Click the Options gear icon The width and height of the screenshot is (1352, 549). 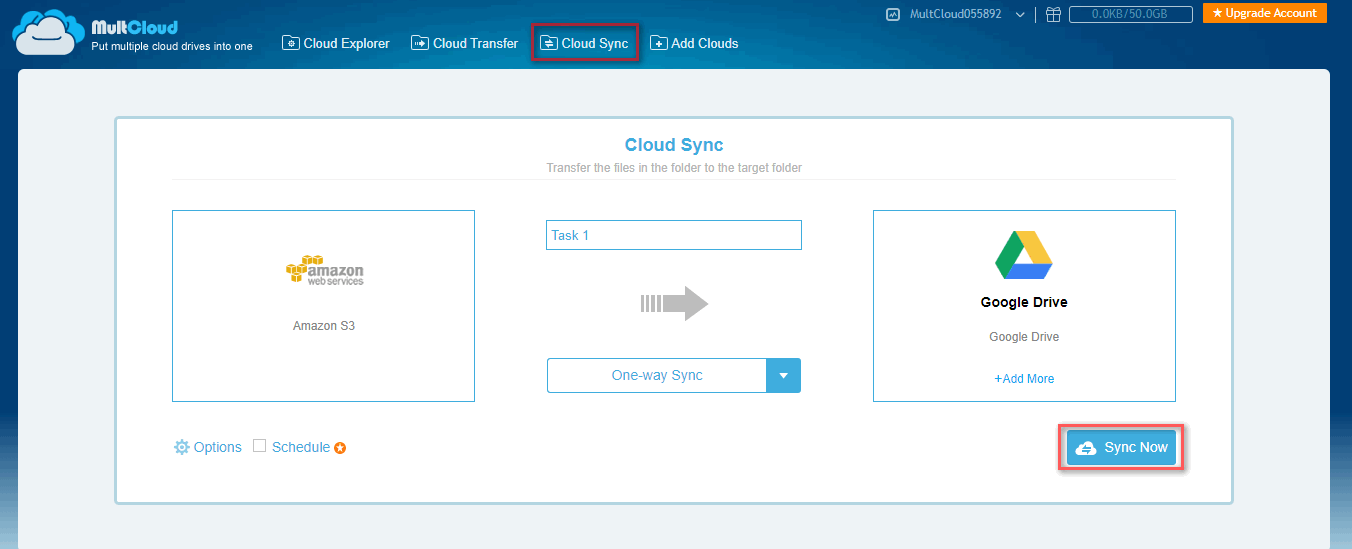click(181, 447)
